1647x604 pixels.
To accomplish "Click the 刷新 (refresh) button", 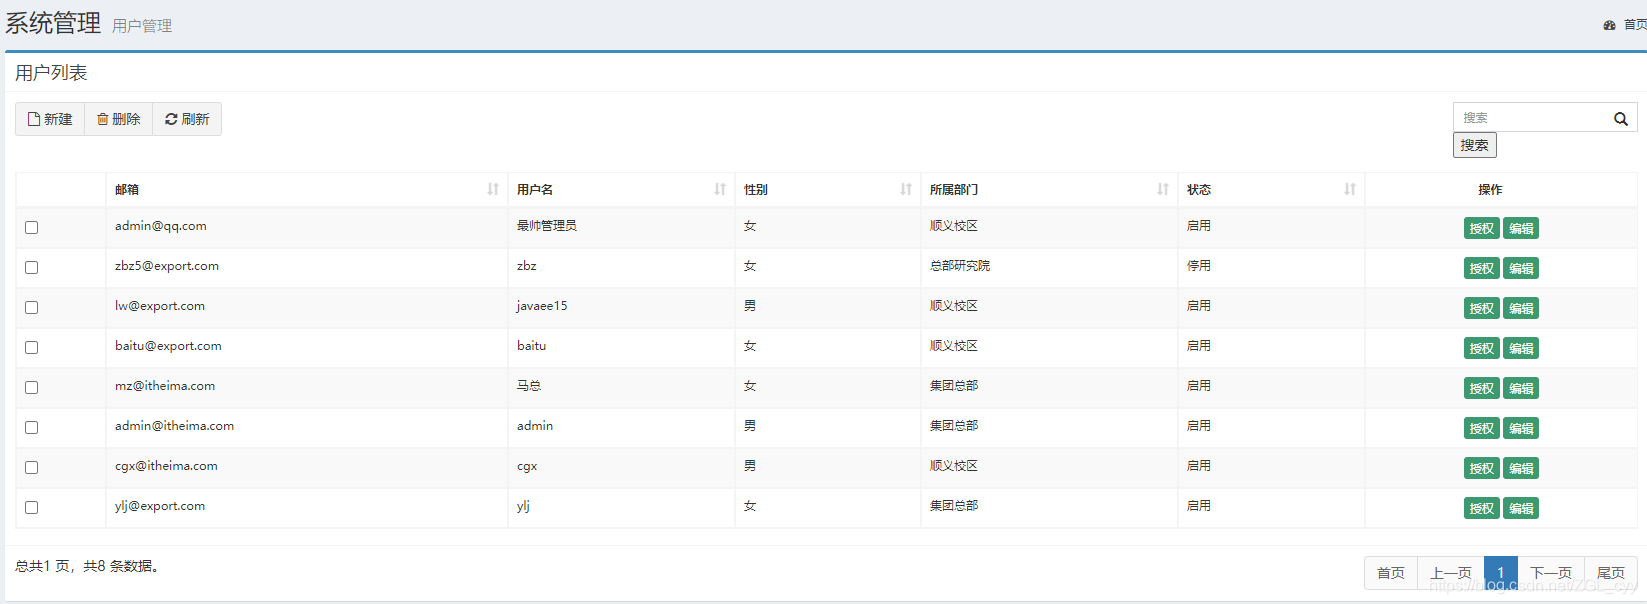I will [x=187, y=119].
